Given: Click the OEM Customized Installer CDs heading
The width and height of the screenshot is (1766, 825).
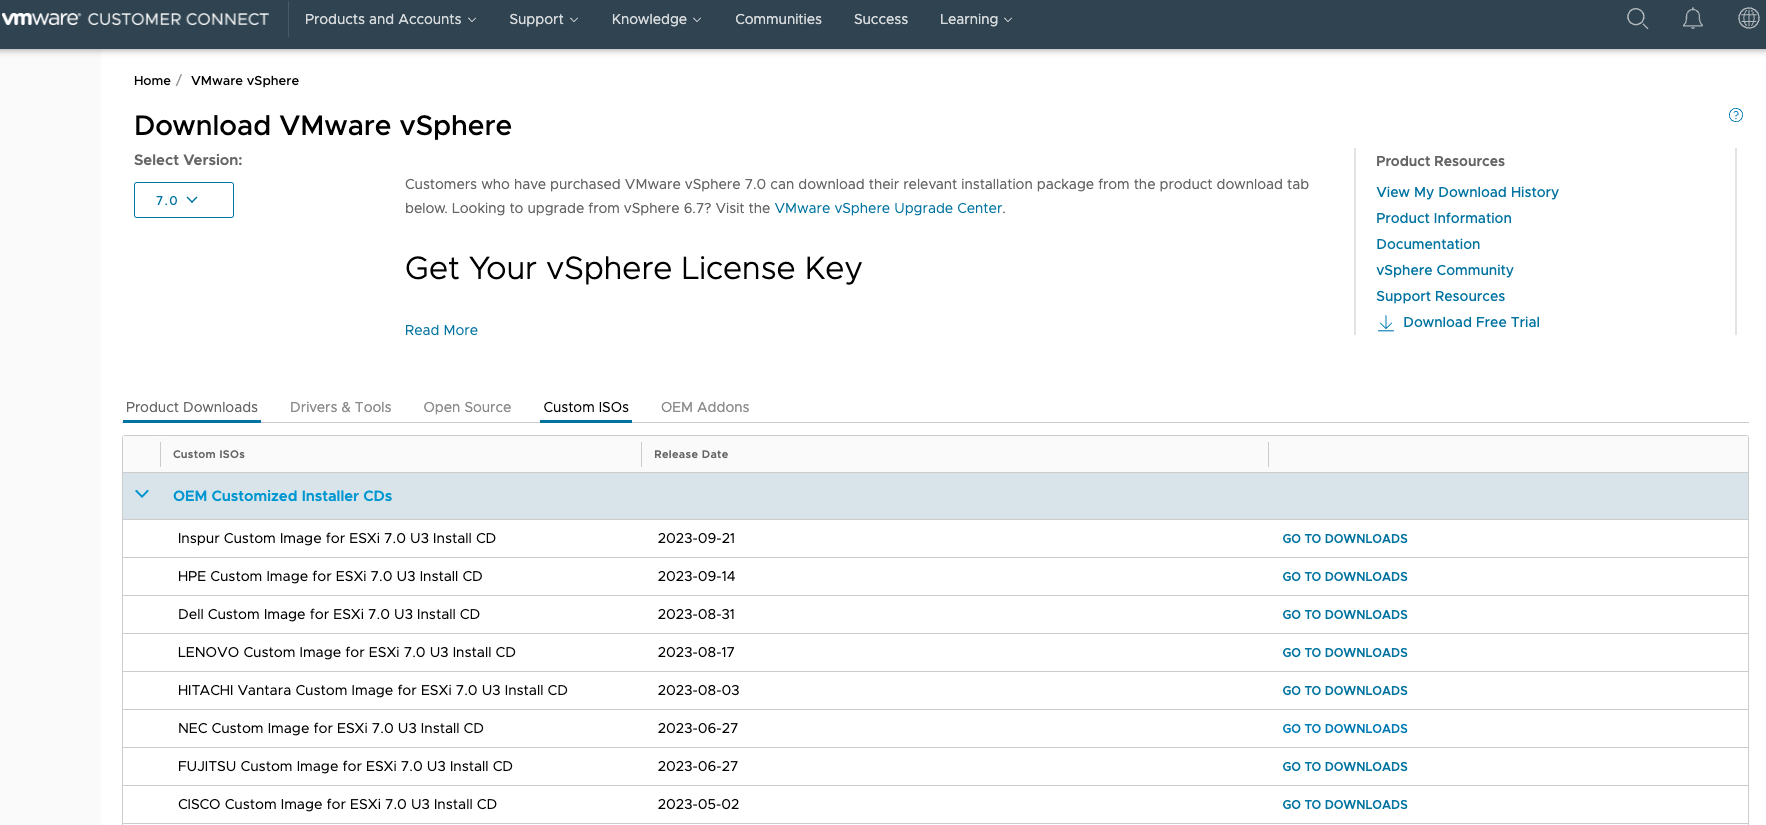Looking at the screenshot, I should [x=282, y=496].
